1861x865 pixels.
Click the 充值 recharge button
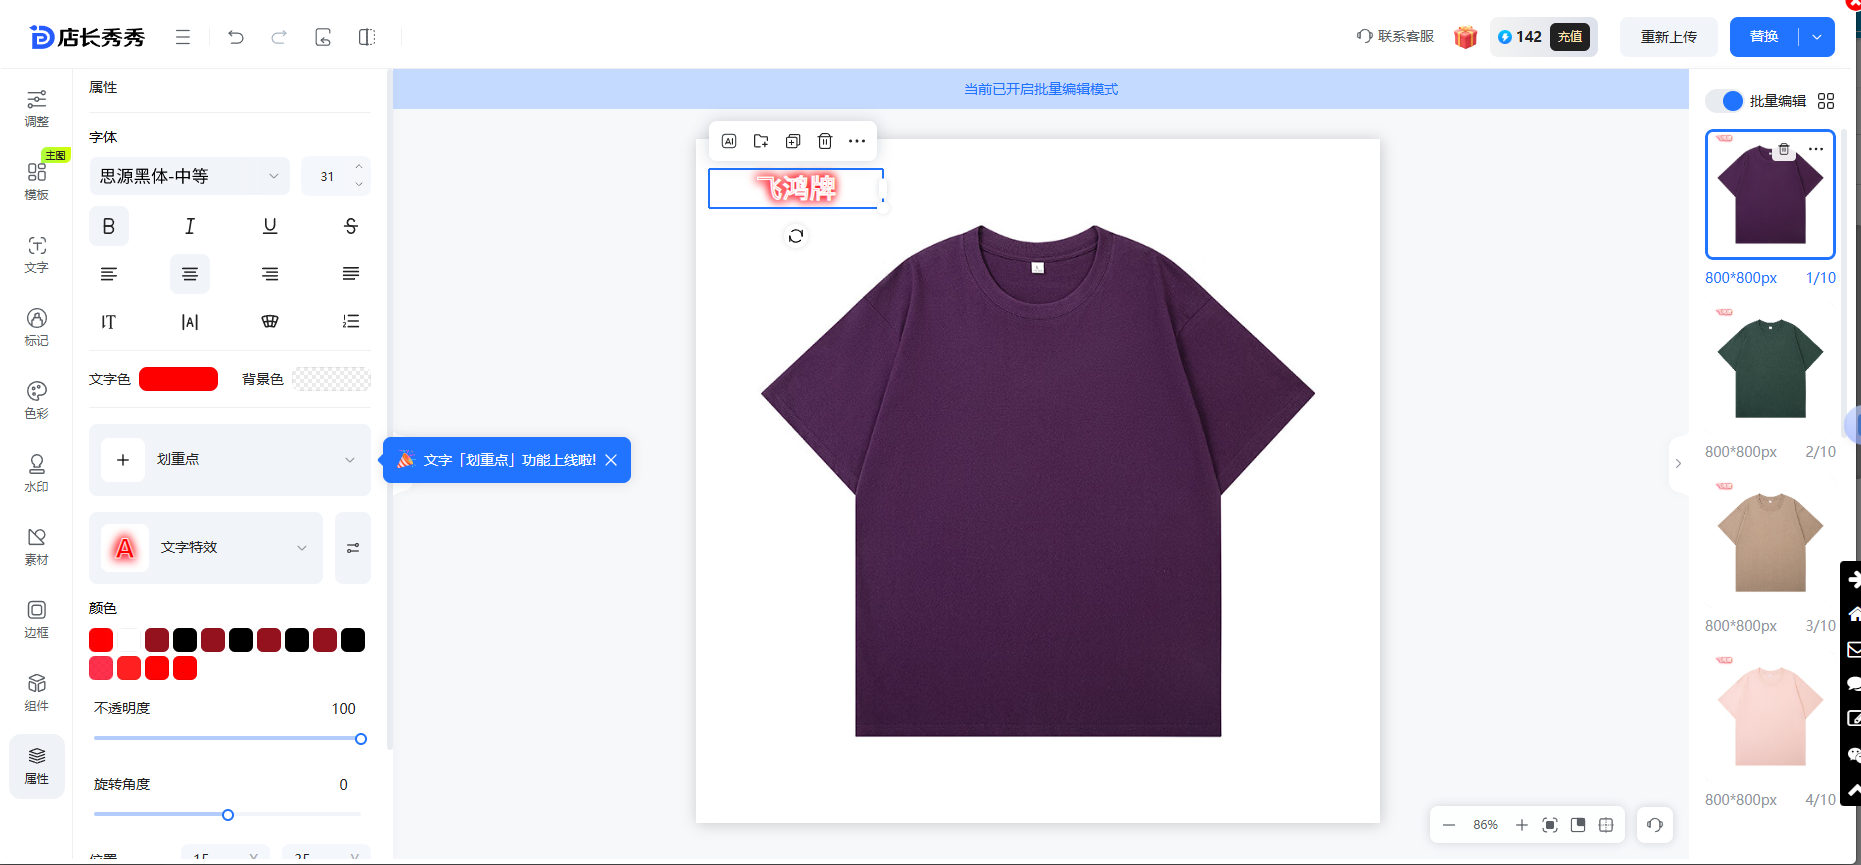pos(1570,37)
